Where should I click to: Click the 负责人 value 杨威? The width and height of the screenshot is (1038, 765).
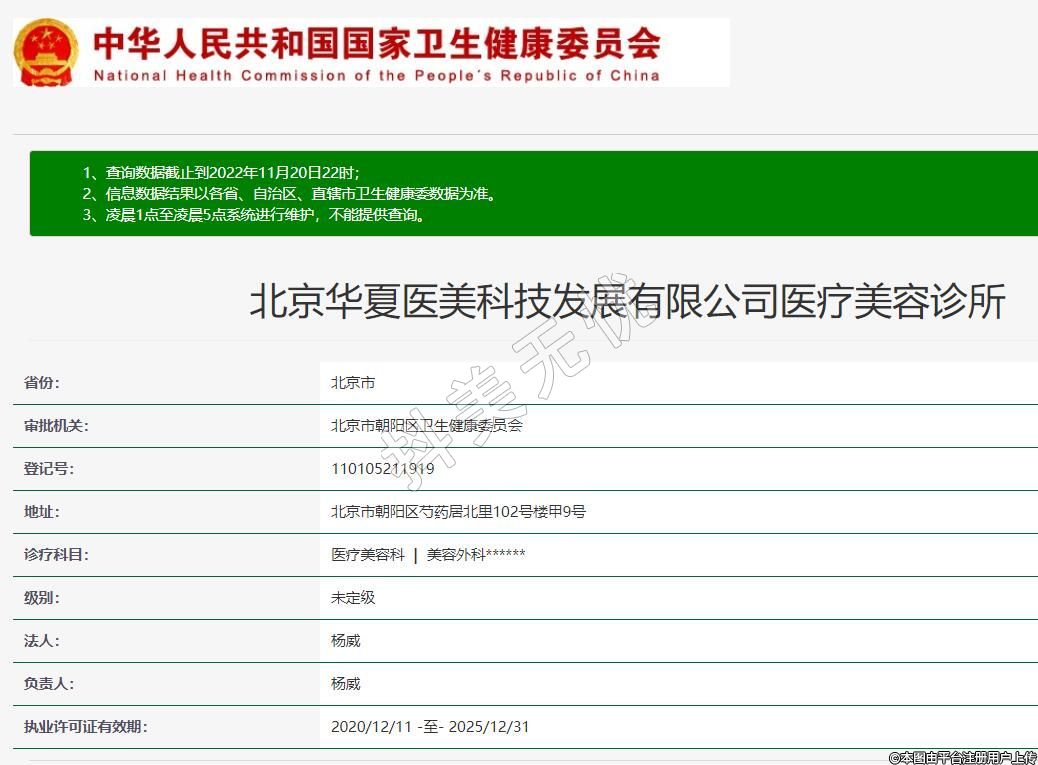coord(345,684)
